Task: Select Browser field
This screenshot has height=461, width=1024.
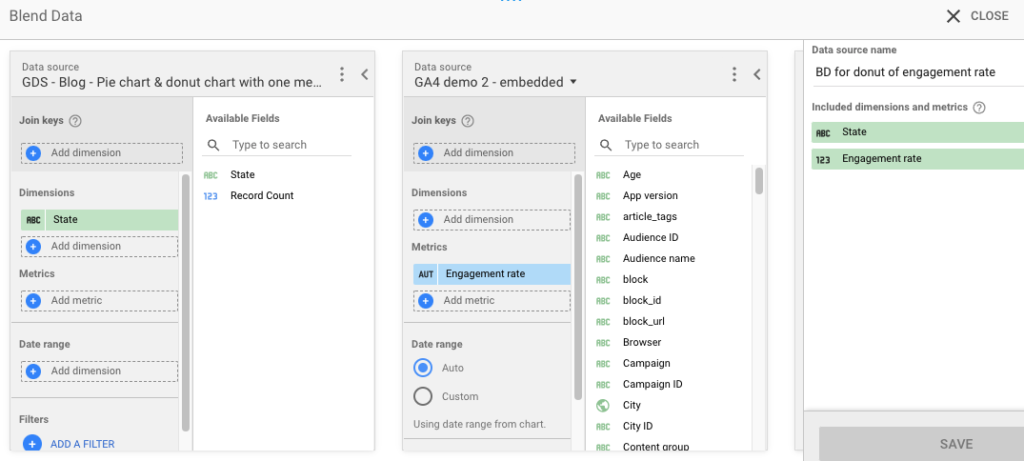Action: click(642, 342)
